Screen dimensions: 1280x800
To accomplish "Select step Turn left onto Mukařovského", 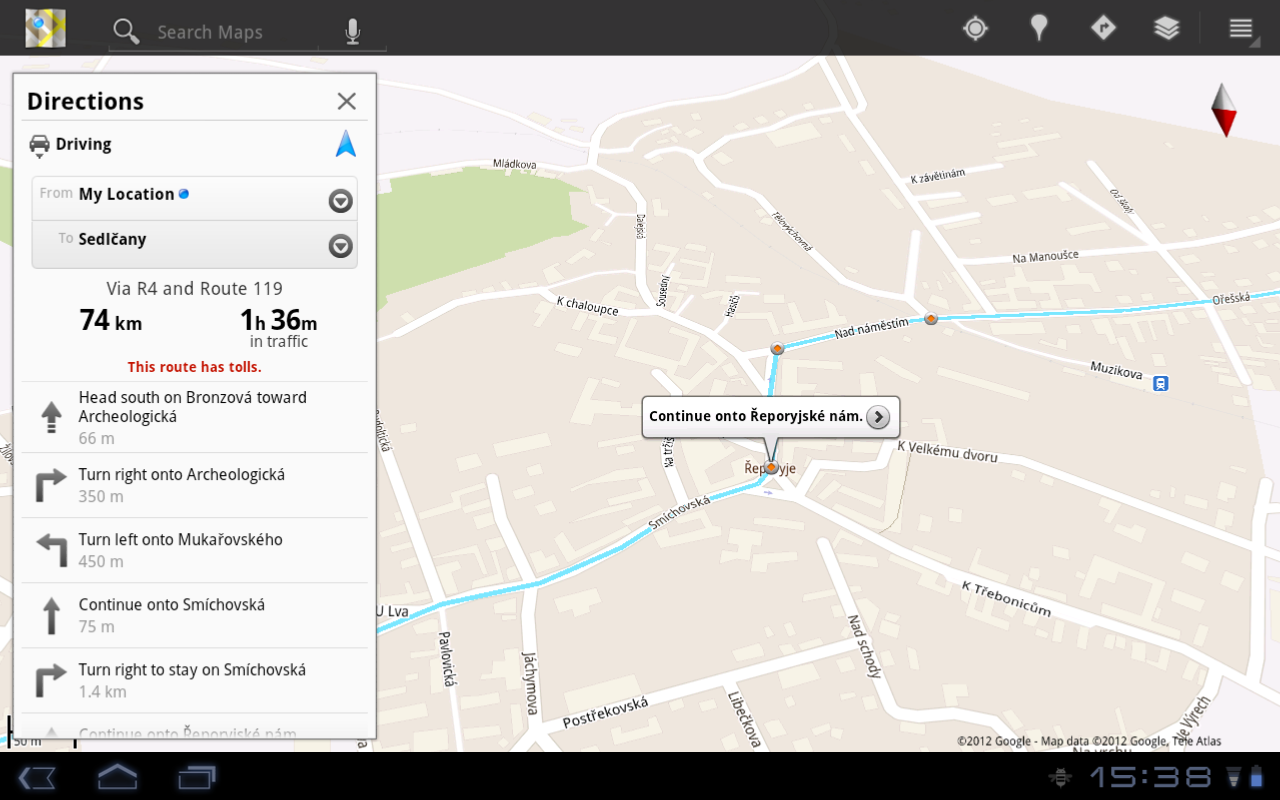I will coord(195,550).
